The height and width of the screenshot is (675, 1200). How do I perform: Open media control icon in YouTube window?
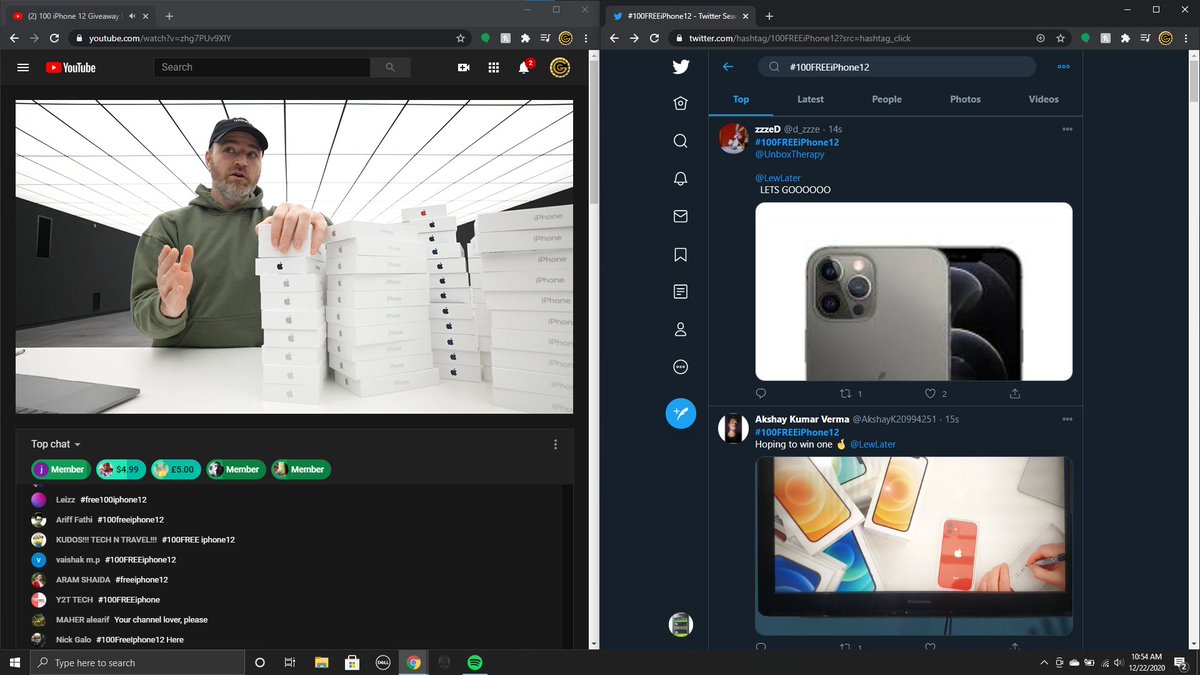pyautogui.click(x=544, y=38)
